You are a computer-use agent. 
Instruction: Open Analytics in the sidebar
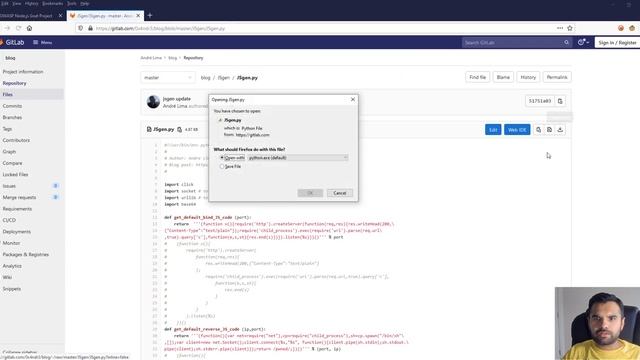[12, 266]
